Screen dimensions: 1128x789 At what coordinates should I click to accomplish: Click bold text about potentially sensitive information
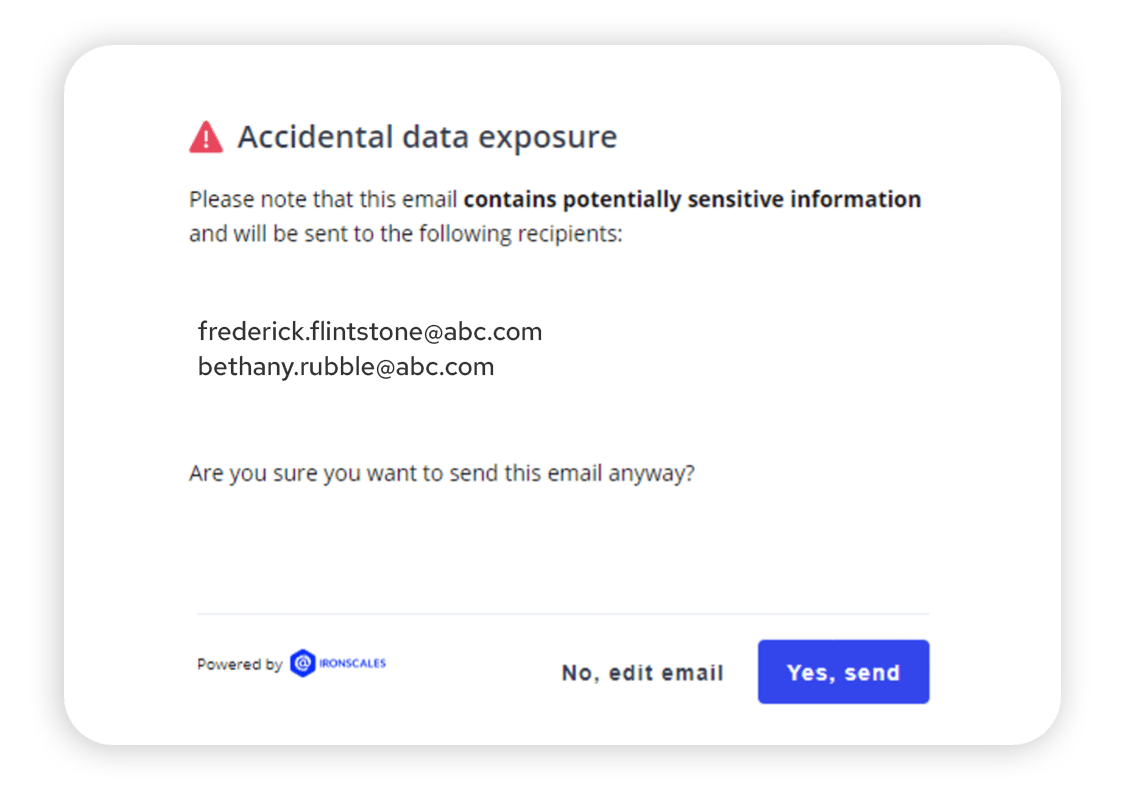(x=692, y=199)
